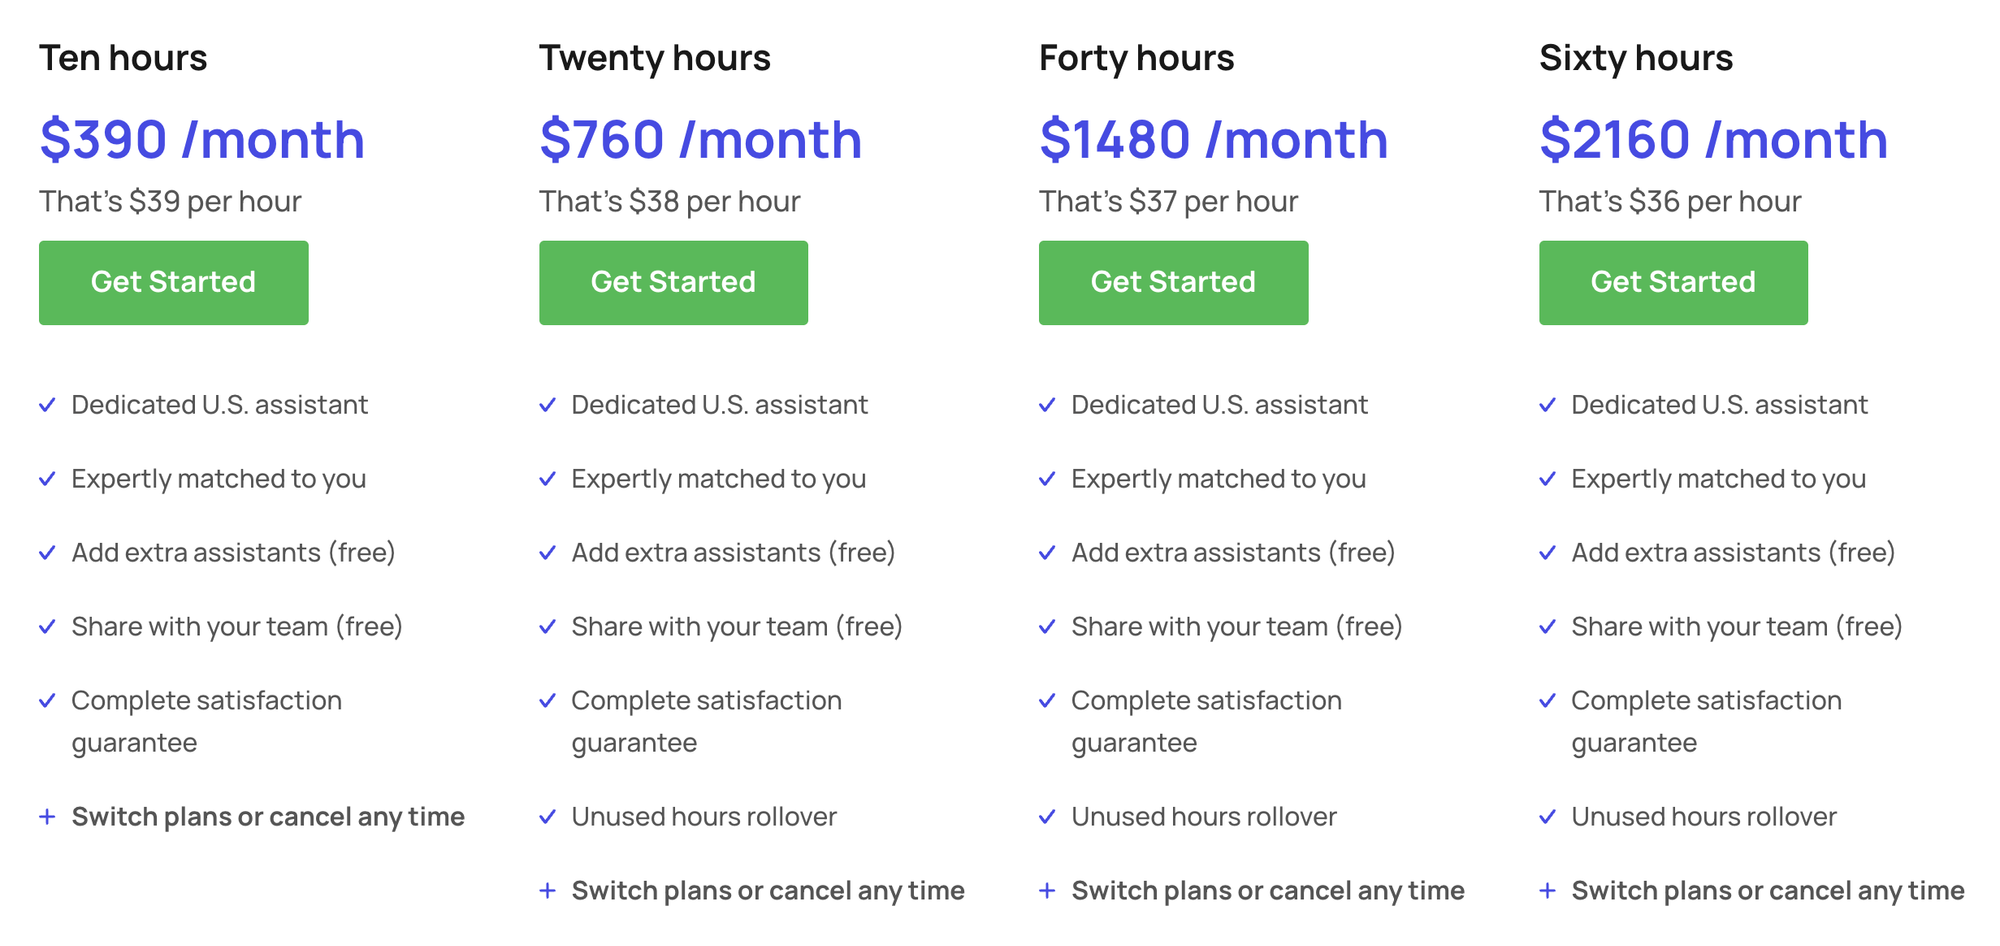Click the checkmark beside Dedicated U.S. assistant on Ten hours
Viewport: 2000px width, 946px height.
[x=47, y=405]
